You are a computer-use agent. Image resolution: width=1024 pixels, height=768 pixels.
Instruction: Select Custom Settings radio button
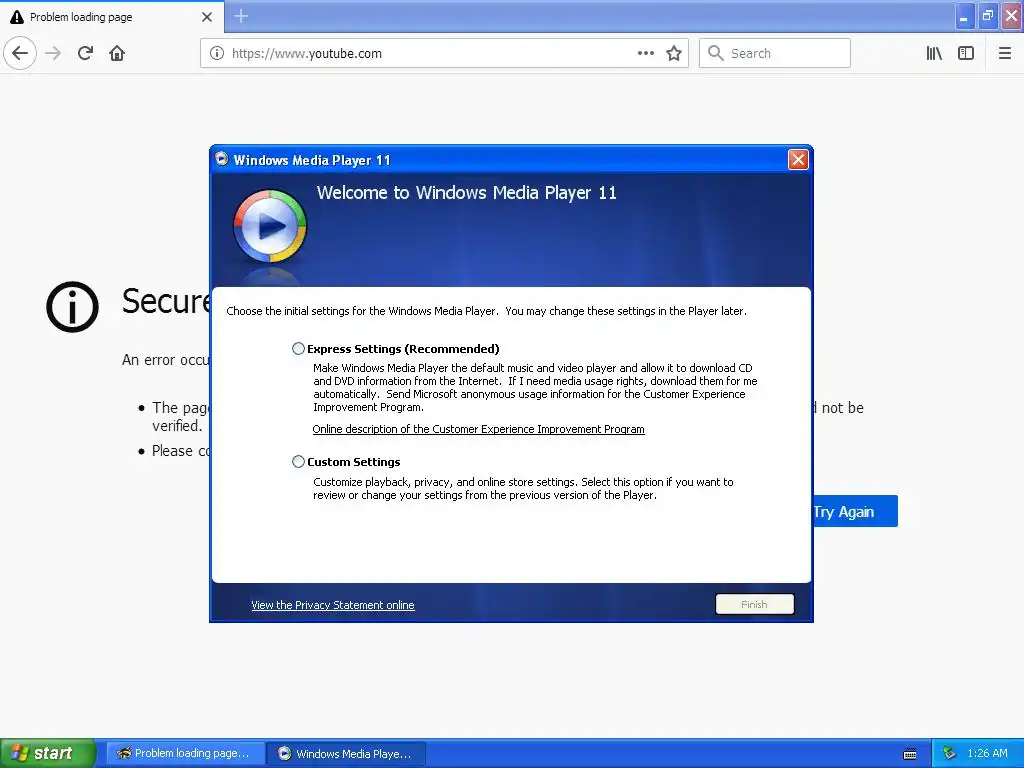coord(298,462)
